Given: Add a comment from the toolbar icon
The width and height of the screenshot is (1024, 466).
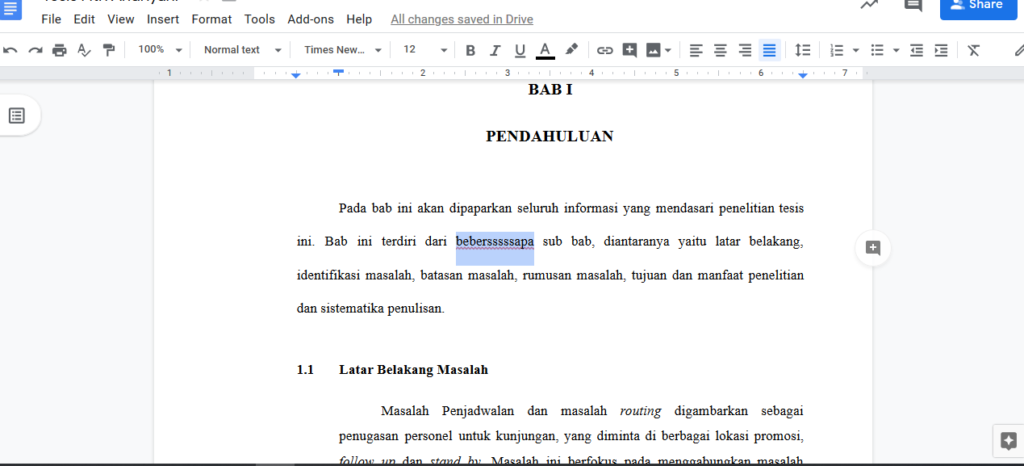Looking at the screenshot, I should coord(630,50).
